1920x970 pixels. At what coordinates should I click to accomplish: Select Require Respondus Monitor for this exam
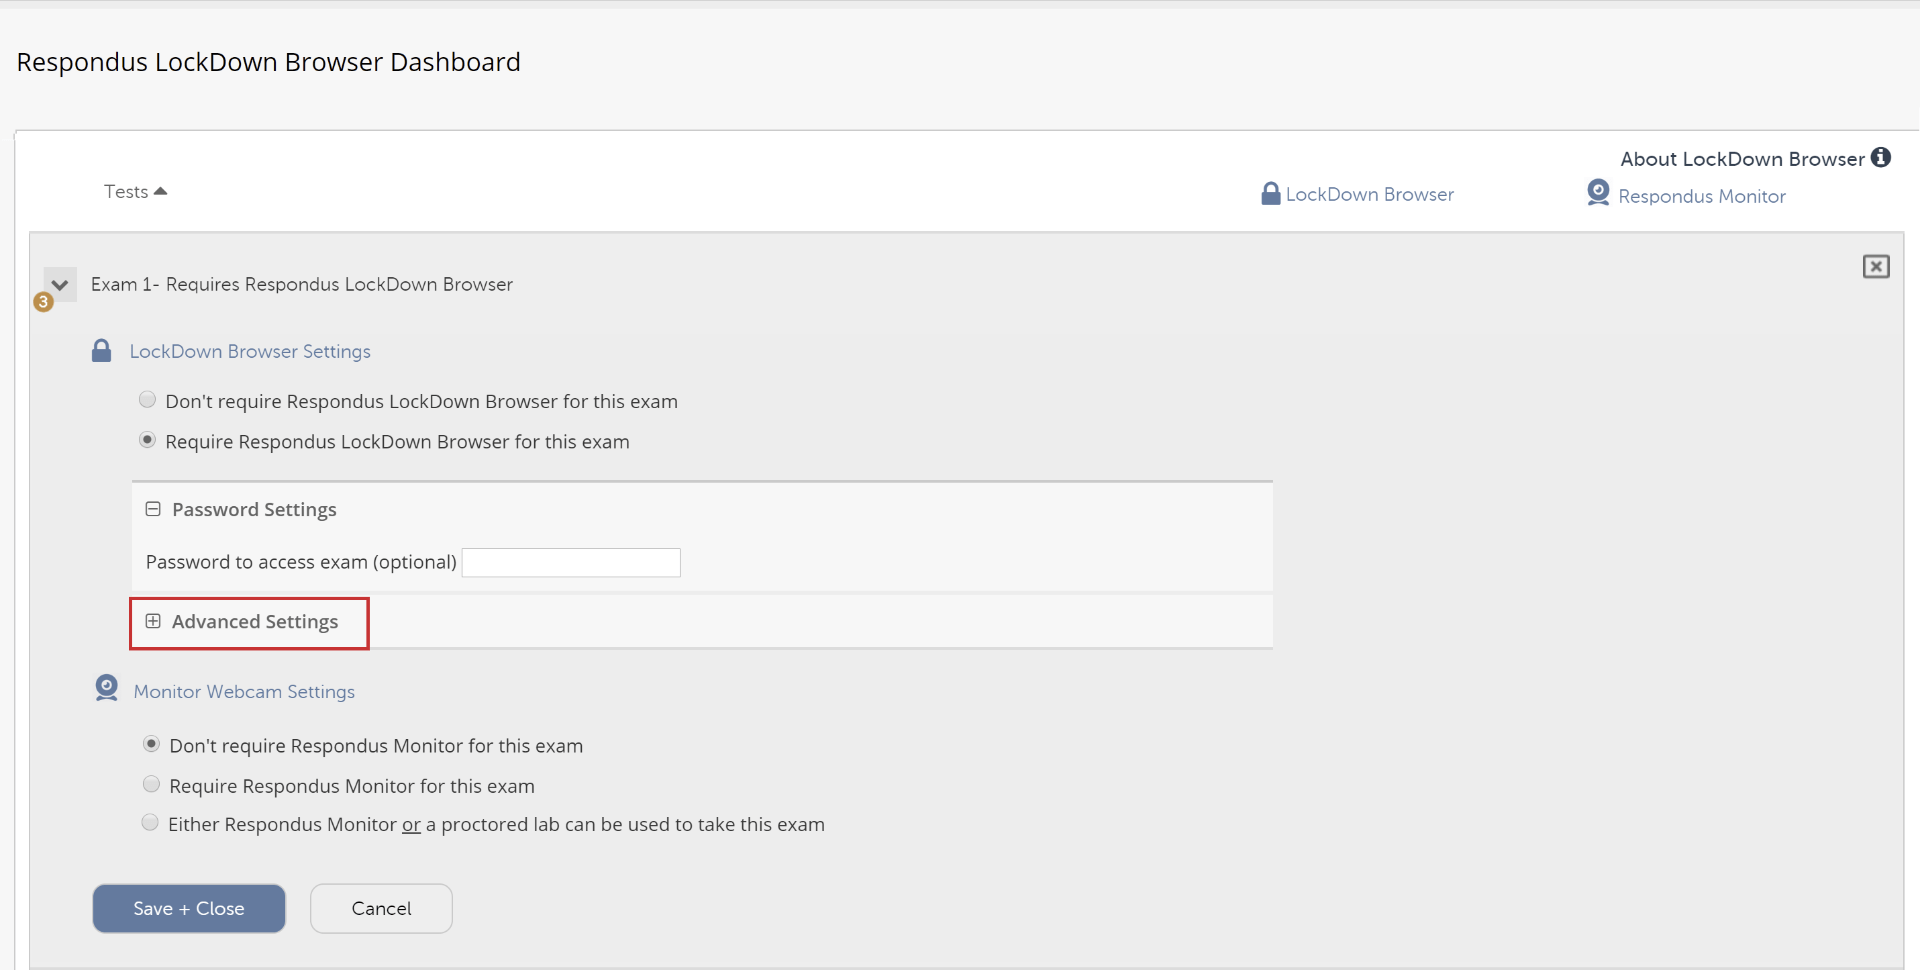tap(151, 784)
